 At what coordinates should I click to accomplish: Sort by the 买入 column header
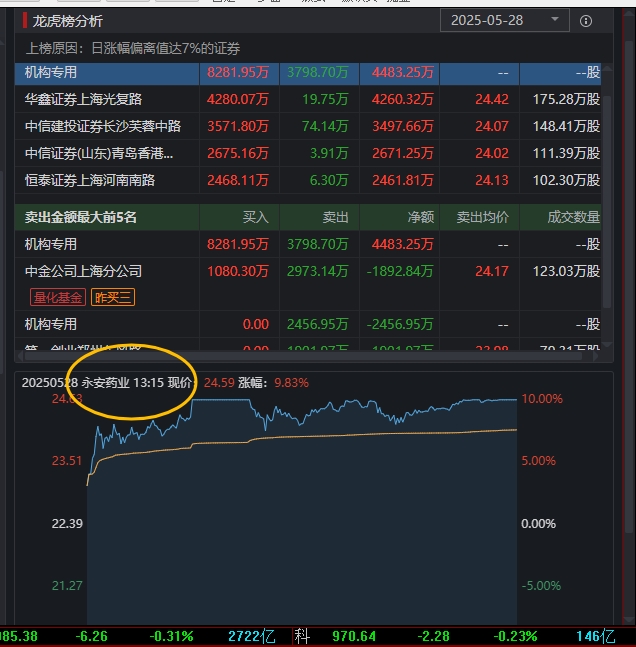coord(255,217)
